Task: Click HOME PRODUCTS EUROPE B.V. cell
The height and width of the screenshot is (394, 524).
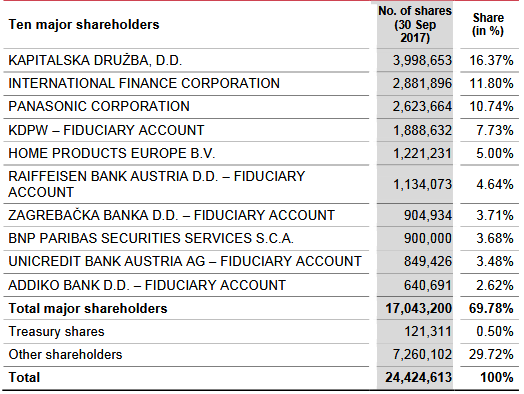Action: pyautogui.click(x=112, y=153)
